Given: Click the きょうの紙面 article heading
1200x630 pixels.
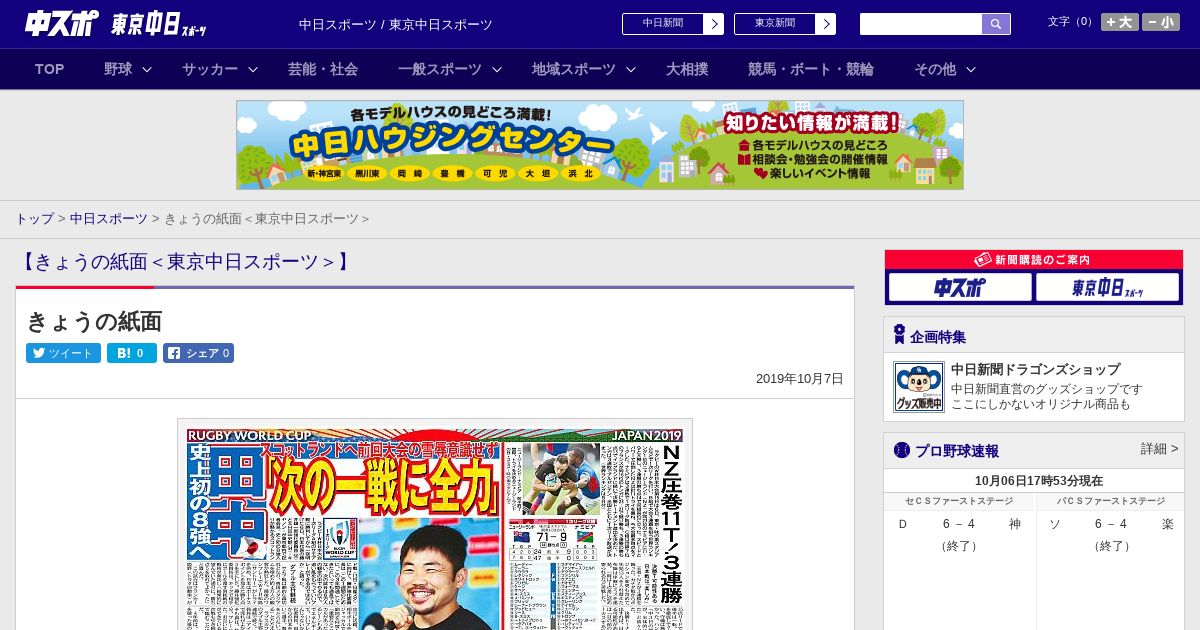Looking at the screenshot, I should tap(94, 321).
